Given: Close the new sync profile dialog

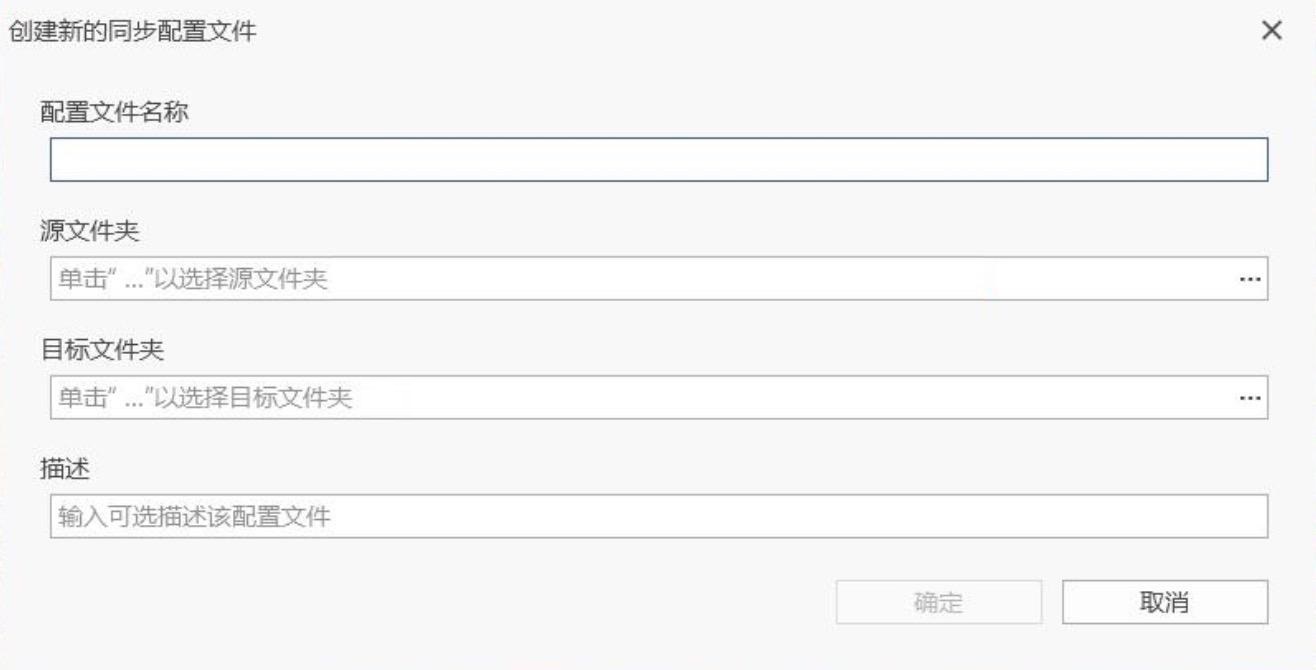Looking at the screenshot, I should [x=1272, y=31].
